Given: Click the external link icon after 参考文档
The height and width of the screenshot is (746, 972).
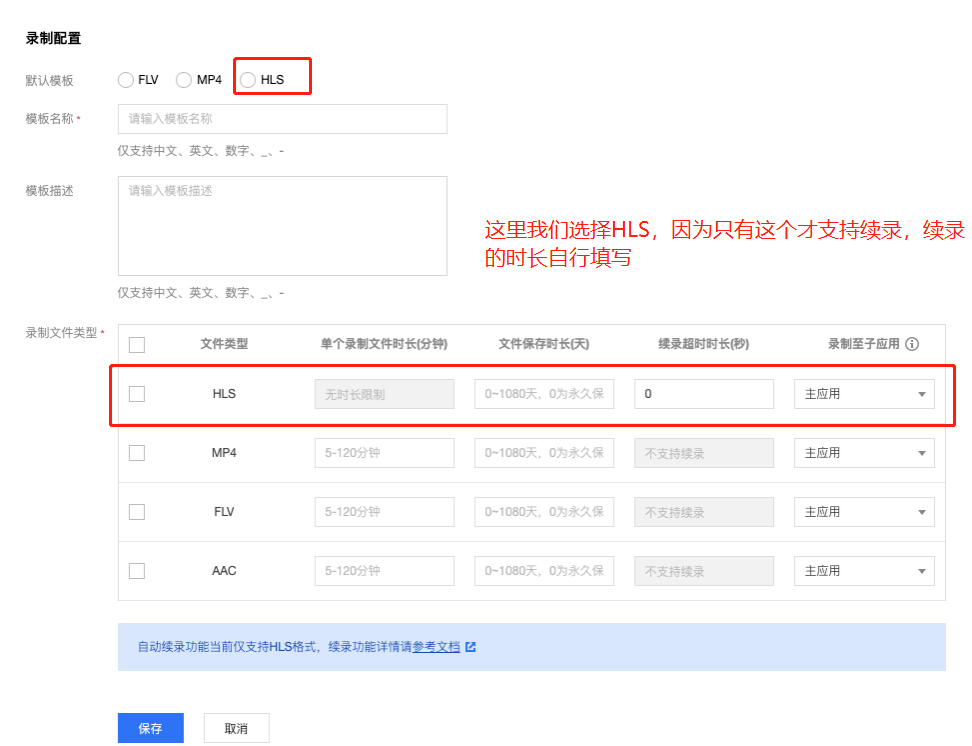Looking at the screenshot, I should pos(471,647).
